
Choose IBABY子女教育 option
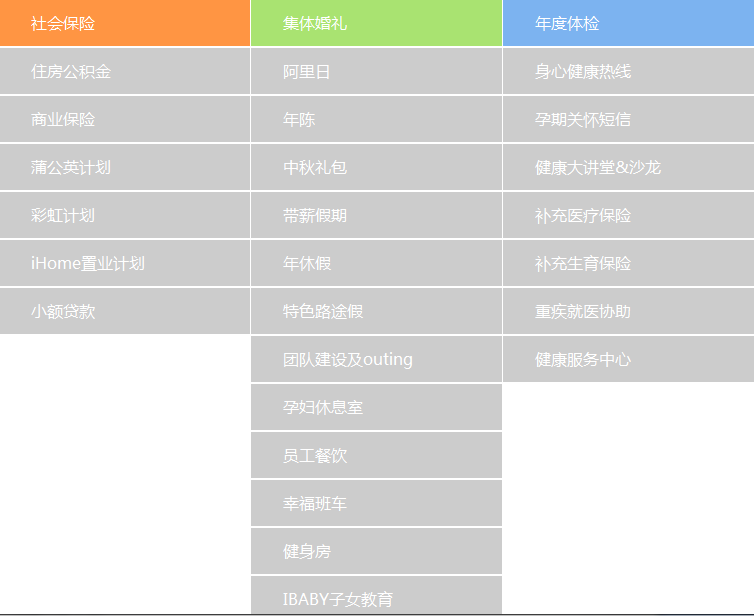pos(376,597)
